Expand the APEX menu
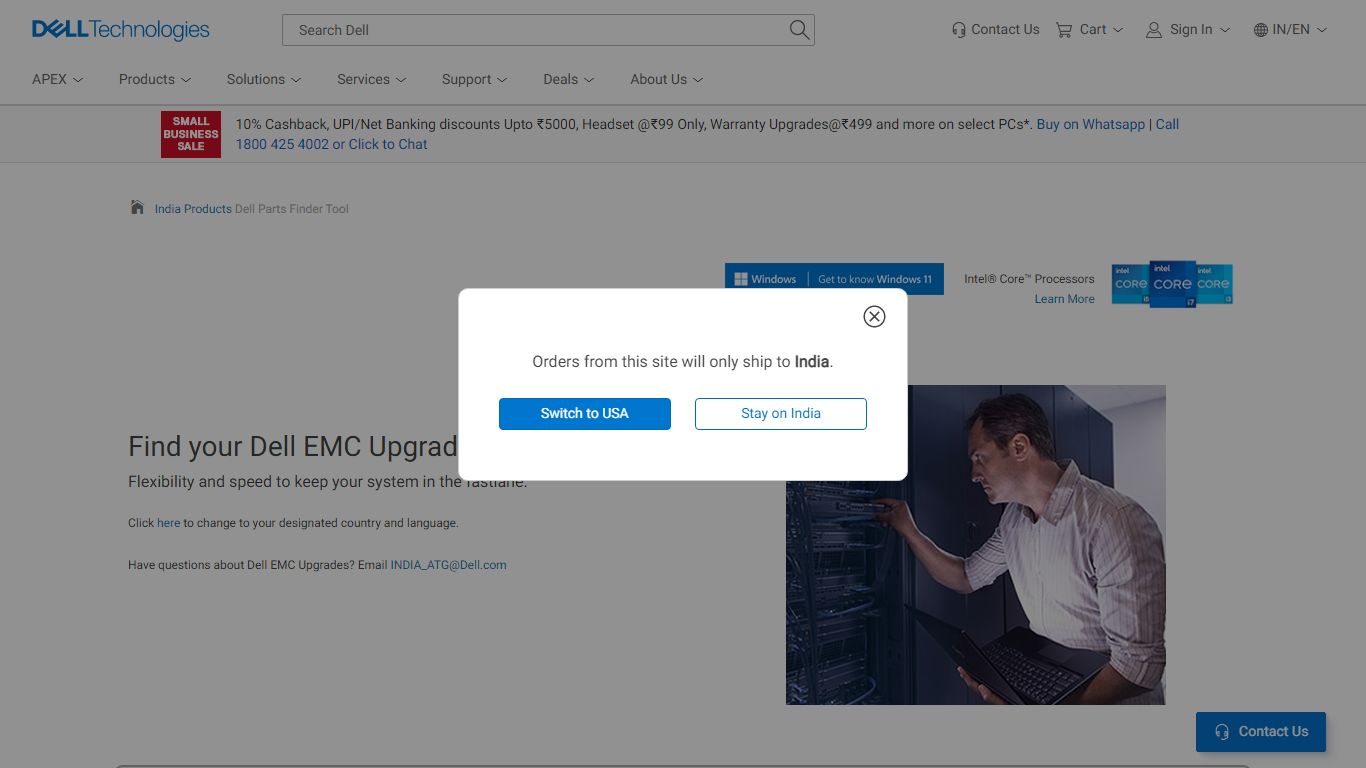The image size is (1366, 768). click(x=57, y=79)
